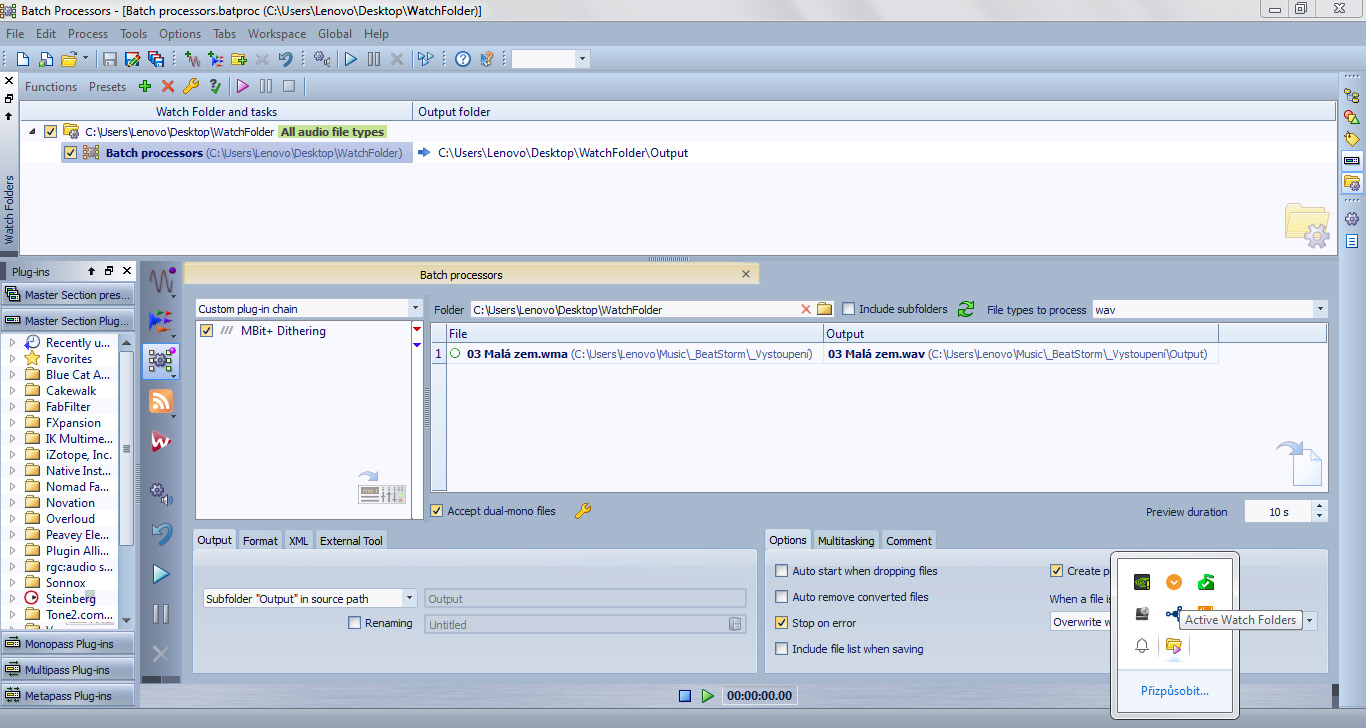
Task: Click the Podcast RSS icon in left sidebar
Action: click(x=160, y=401)
